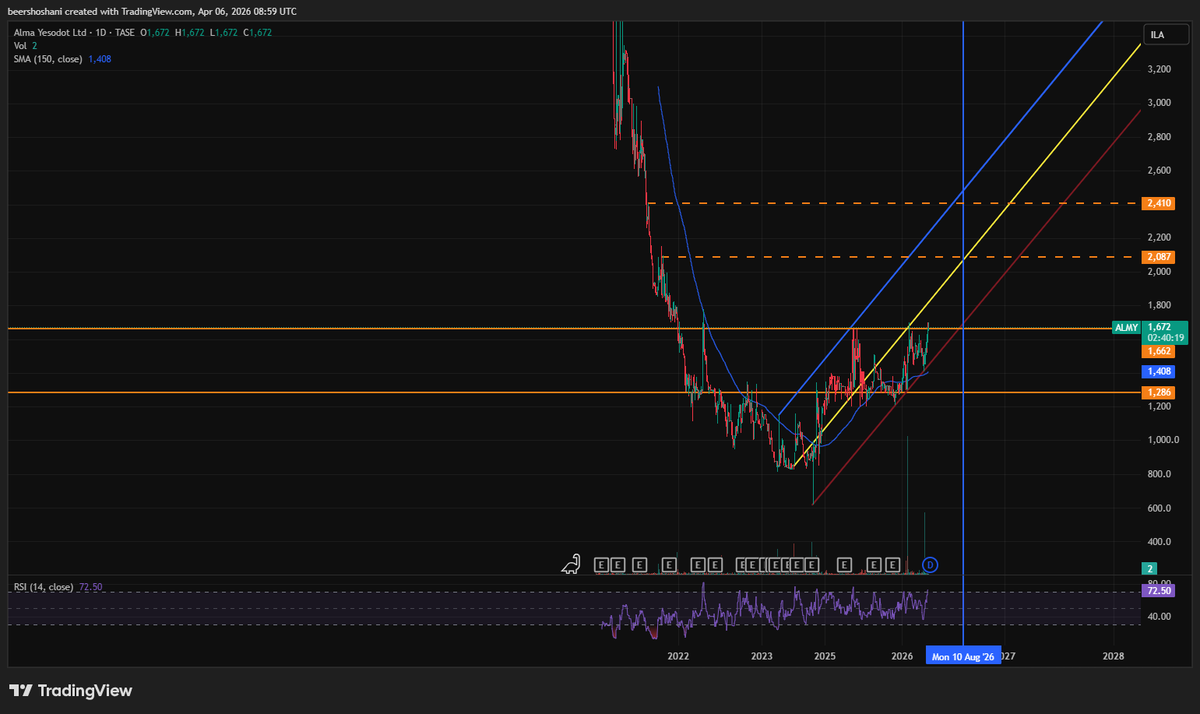Select the 2,410 orange price label

pos(1159,203)
